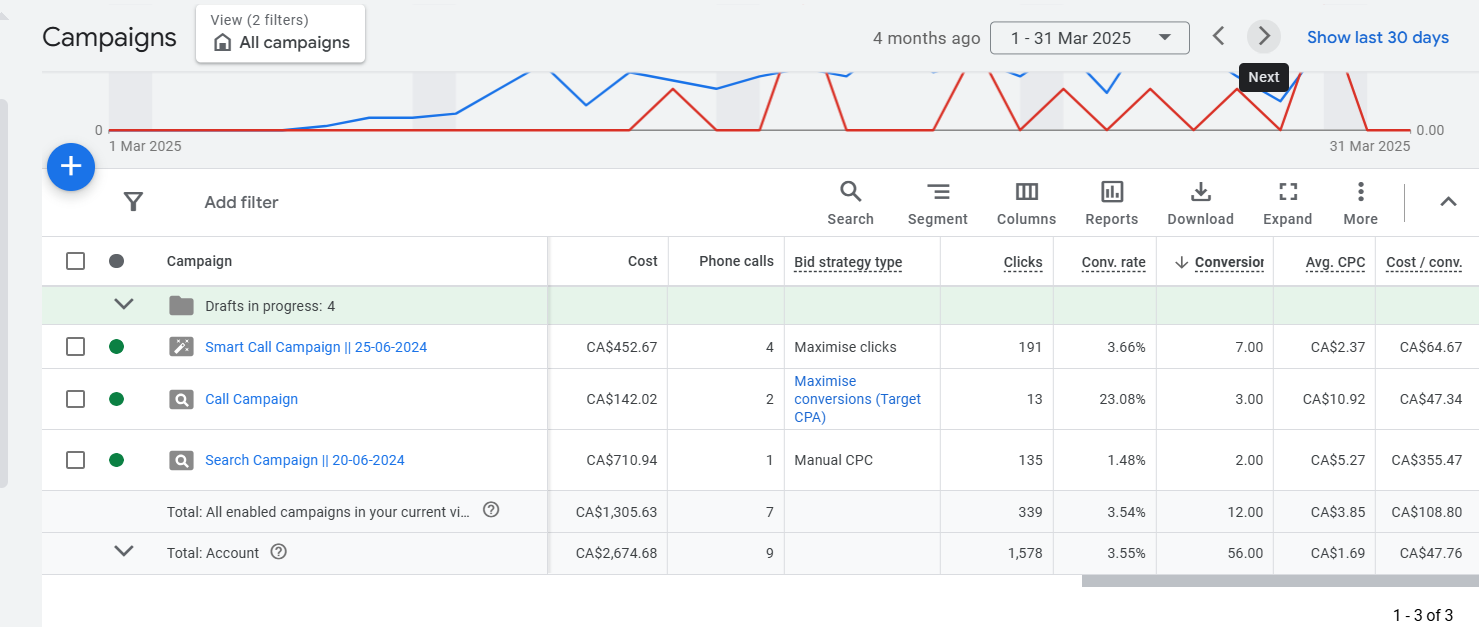The width and height of the screenshot is (1479, 627).
Task: Open the date range dropdown
Action: click(x=1089, y=38)
